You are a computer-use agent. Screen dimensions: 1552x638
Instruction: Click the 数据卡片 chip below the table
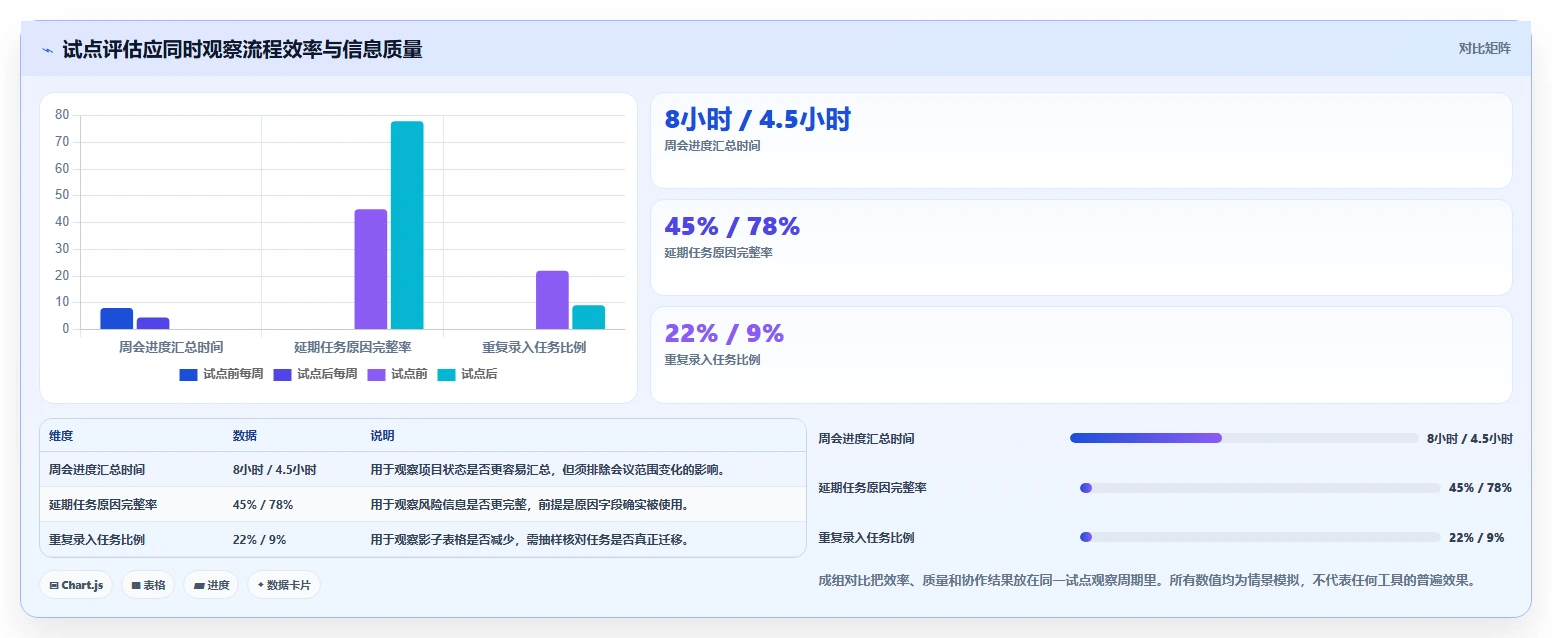(284, 585)
